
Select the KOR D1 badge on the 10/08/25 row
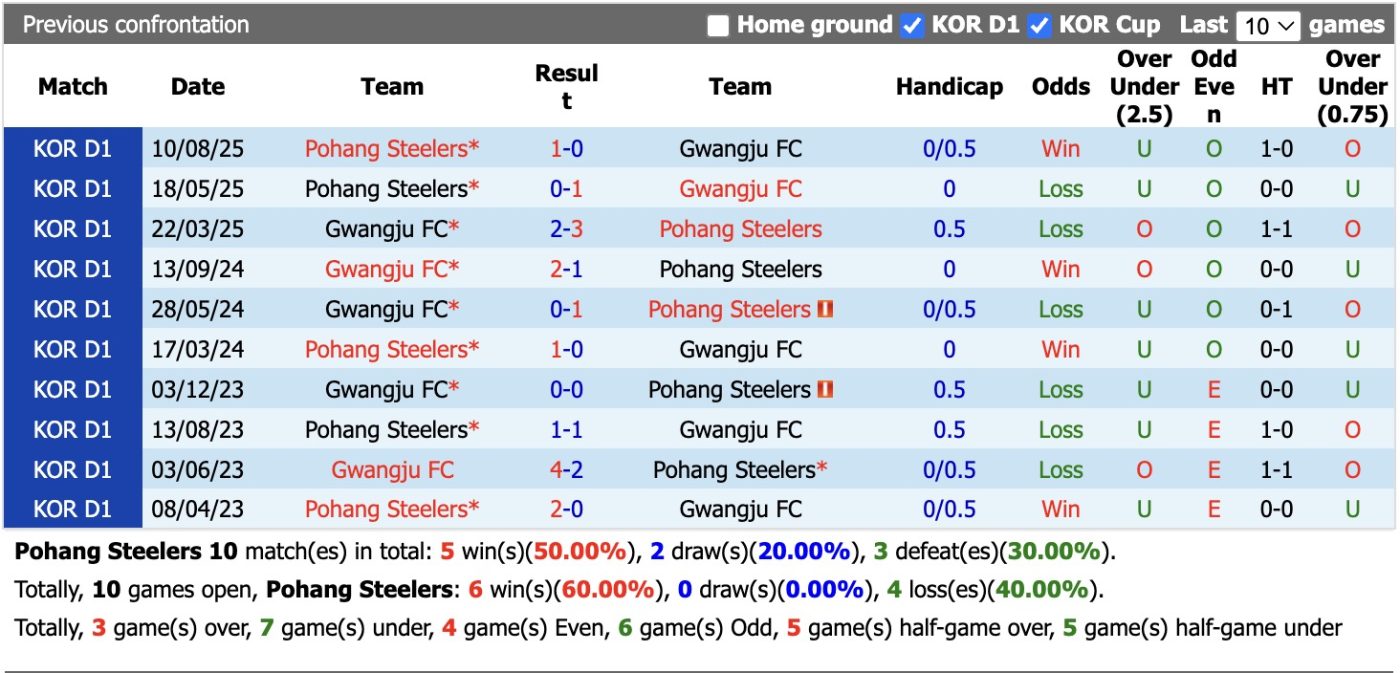pyautogui.click(x=73, y=149)
